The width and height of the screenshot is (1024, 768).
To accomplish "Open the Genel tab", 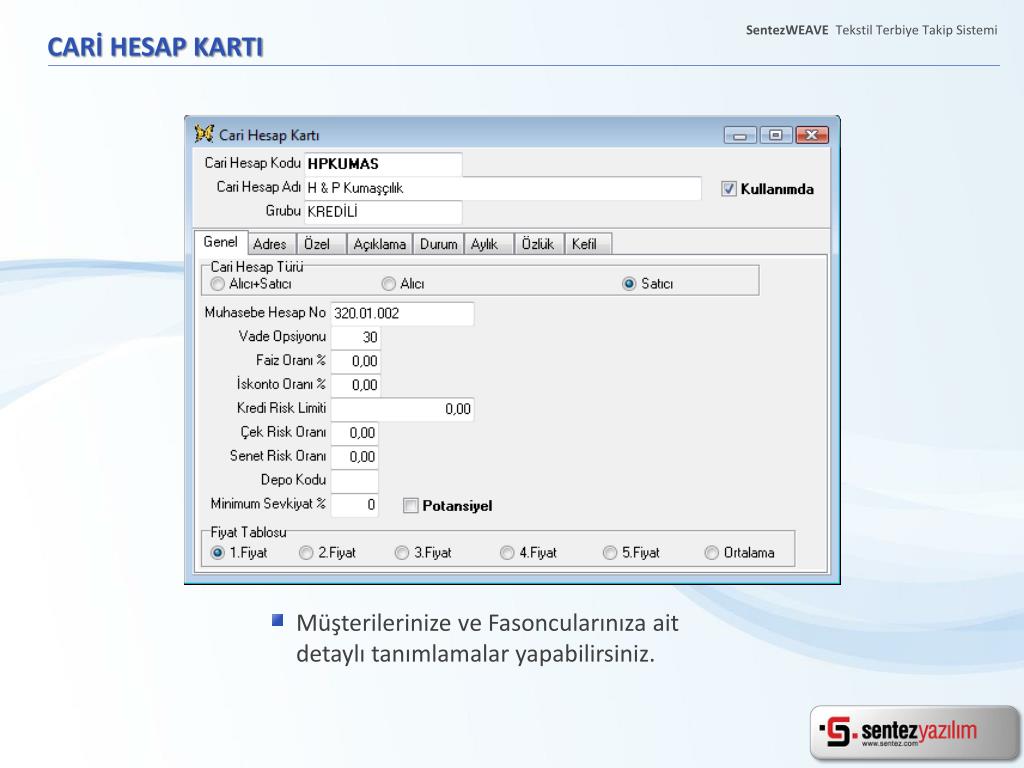I will tap(221, 242).
